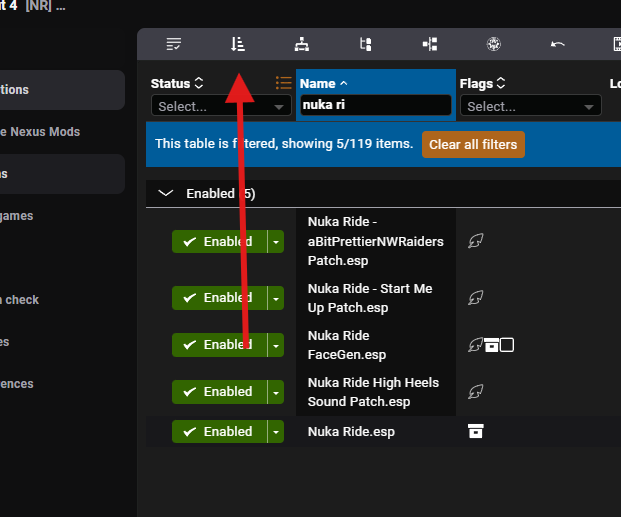Click the round badge toolbar icon

tap(493, 44)
